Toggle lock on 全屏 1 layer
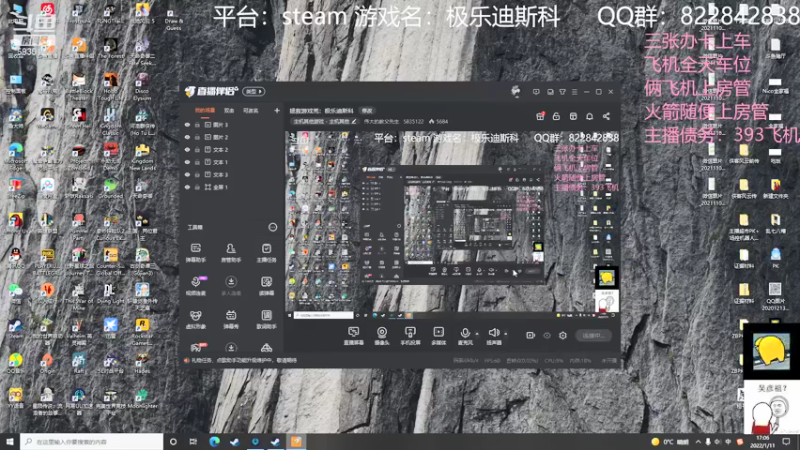This screenshot has width=800, height=450. (197, 187)
